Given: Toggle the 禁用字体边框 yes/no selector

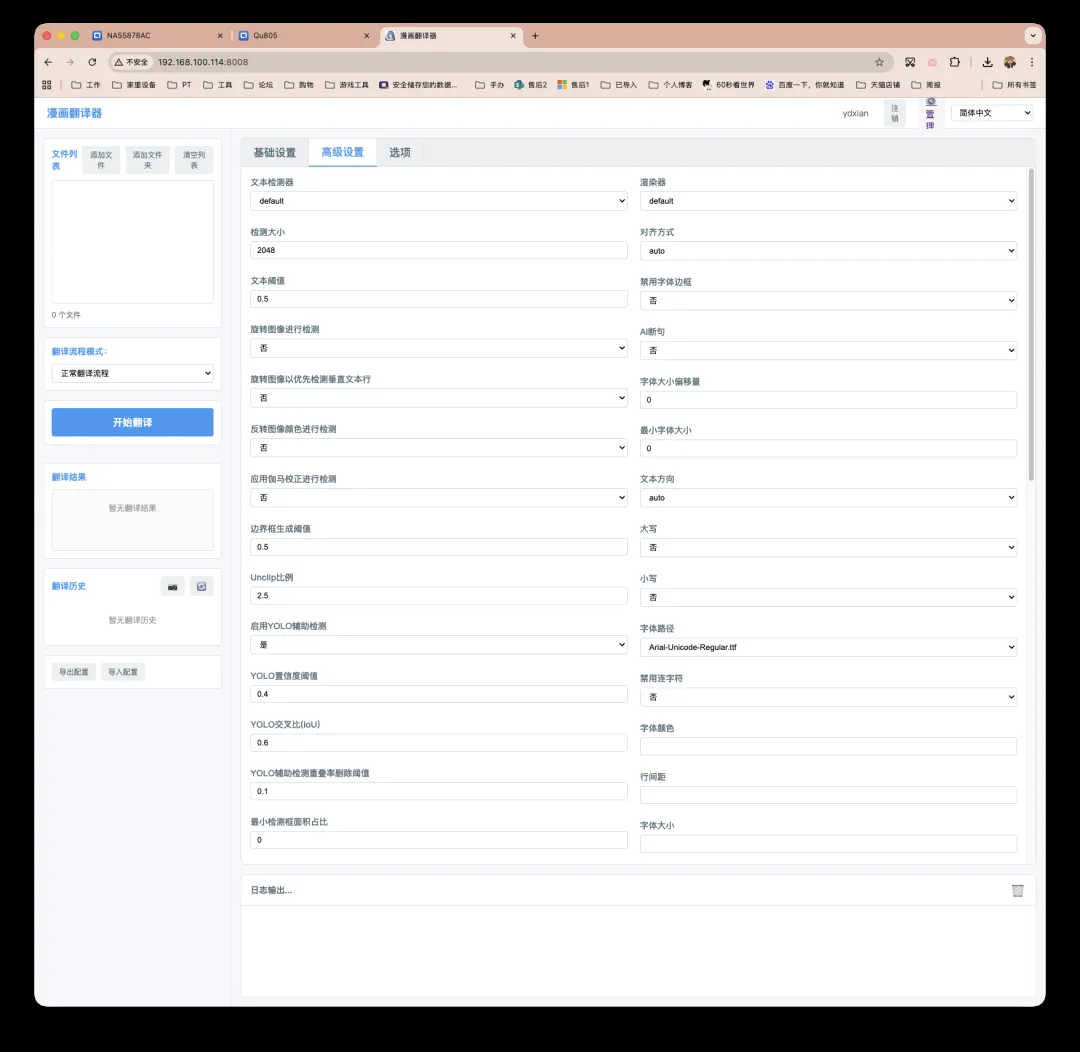Looking at the screenshot, I should tap(828, 301).
